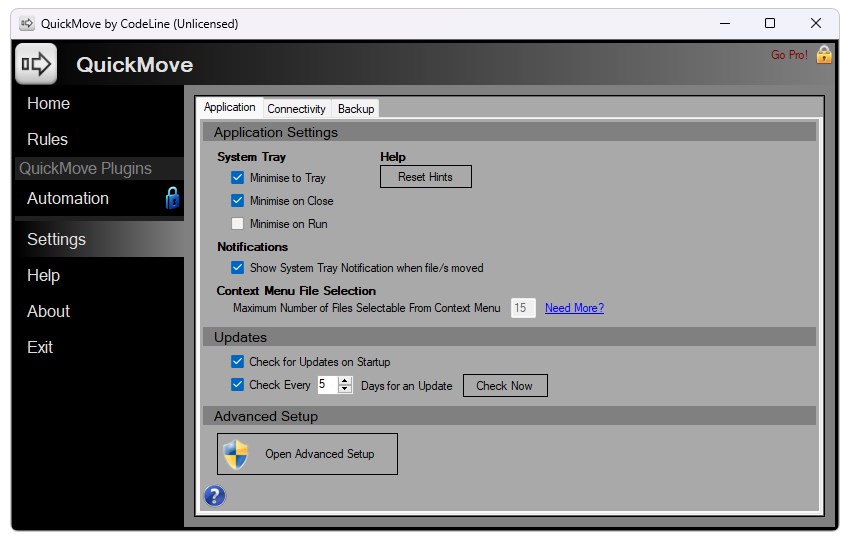Open the Backup tab
Screen dimensions: 848x541
(356, 109)
